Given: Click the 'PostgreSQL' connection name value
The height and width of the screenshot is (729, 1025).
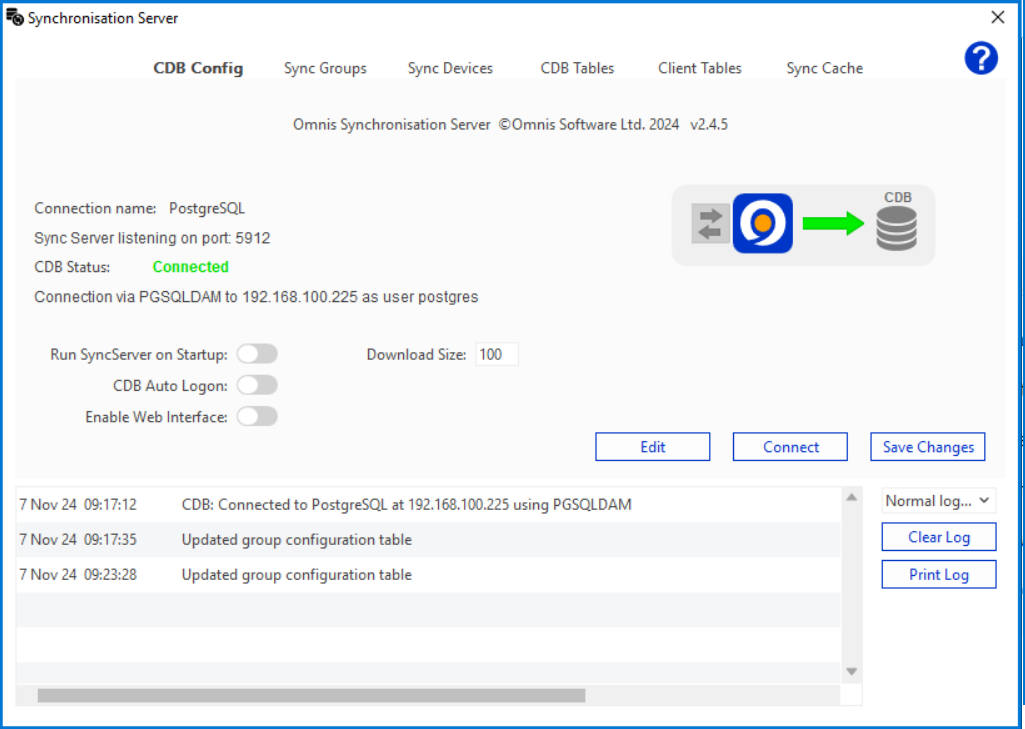Looking at the screenshot, I should coord(207,209).
